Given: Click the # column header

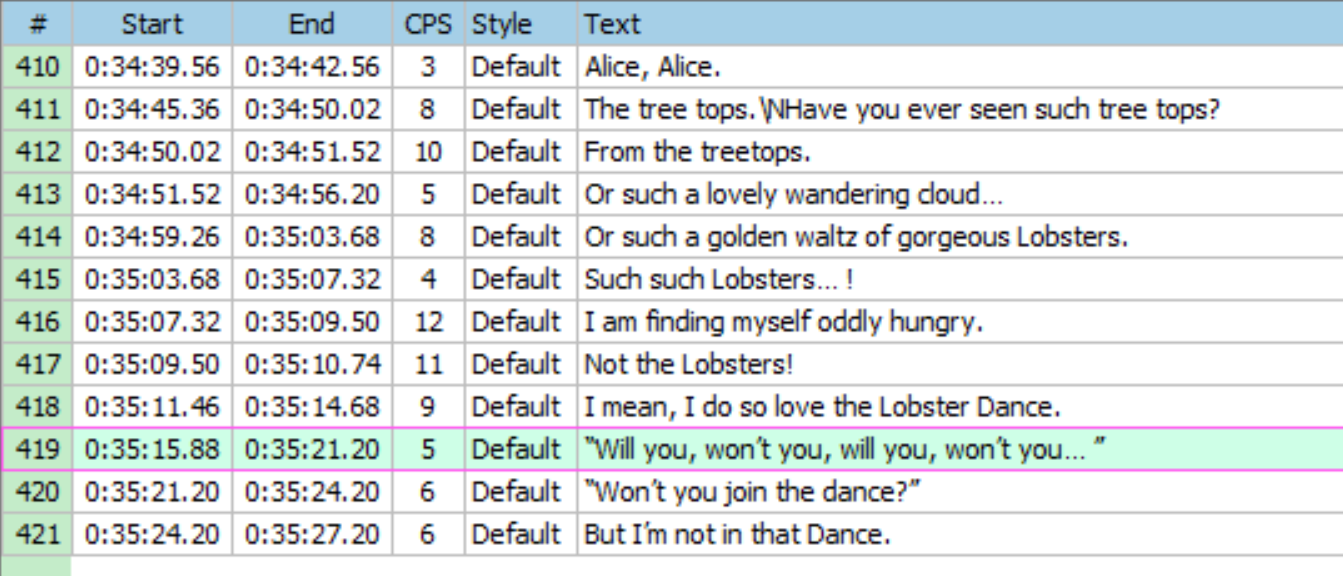Looking at the screenshot, I should click(38, 24).
